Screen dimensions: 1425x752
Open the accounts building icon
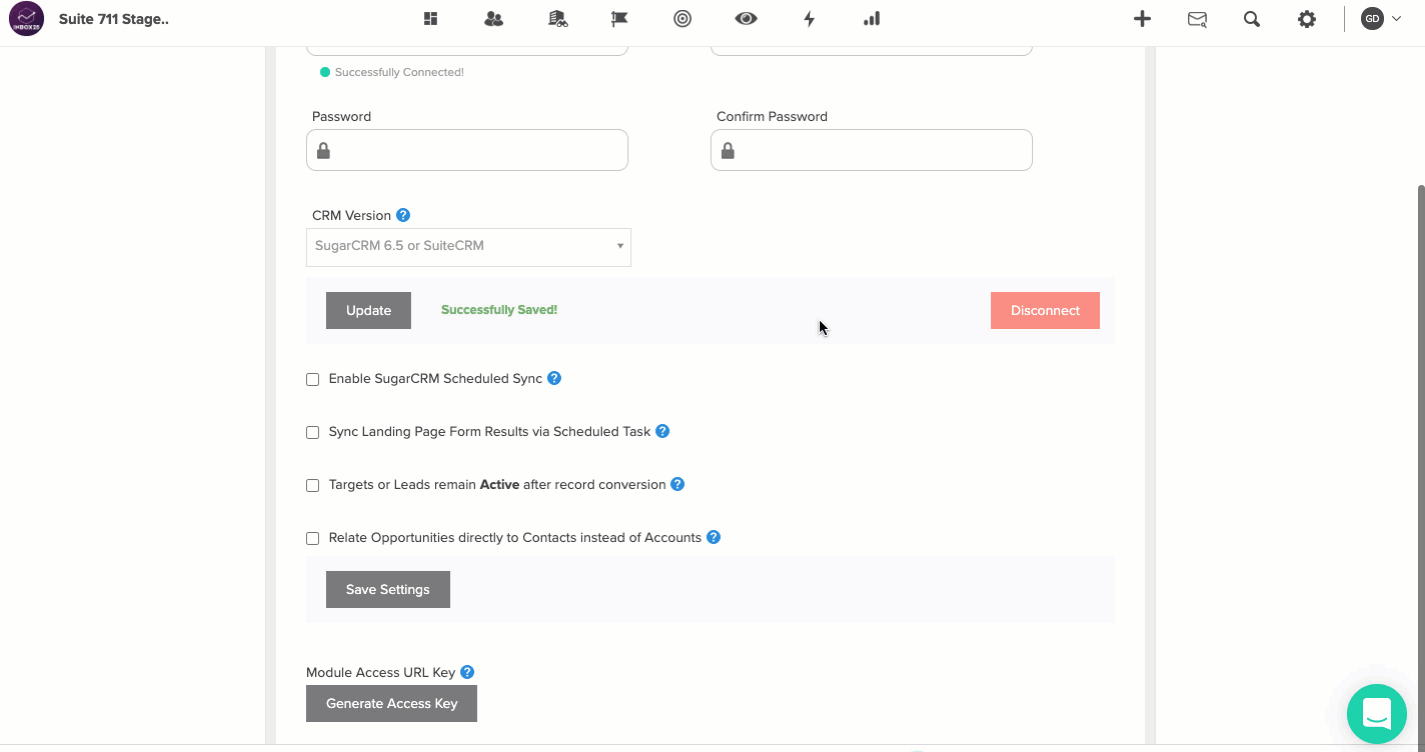click(558, 18)
